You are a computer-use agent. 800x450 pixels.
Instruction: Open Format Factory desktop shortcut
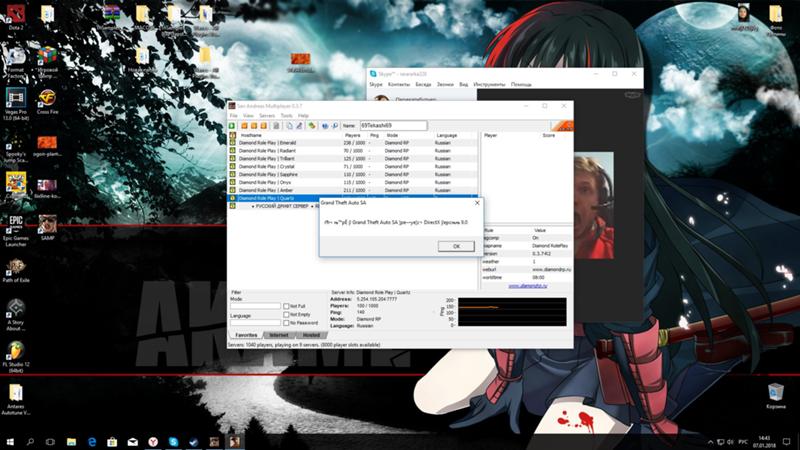click(16, 62)
